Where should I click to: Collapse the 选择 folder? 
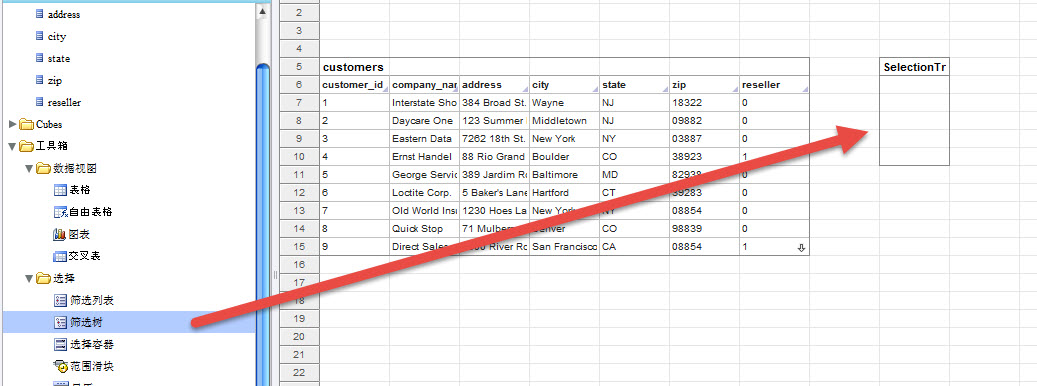pos(29,278)
